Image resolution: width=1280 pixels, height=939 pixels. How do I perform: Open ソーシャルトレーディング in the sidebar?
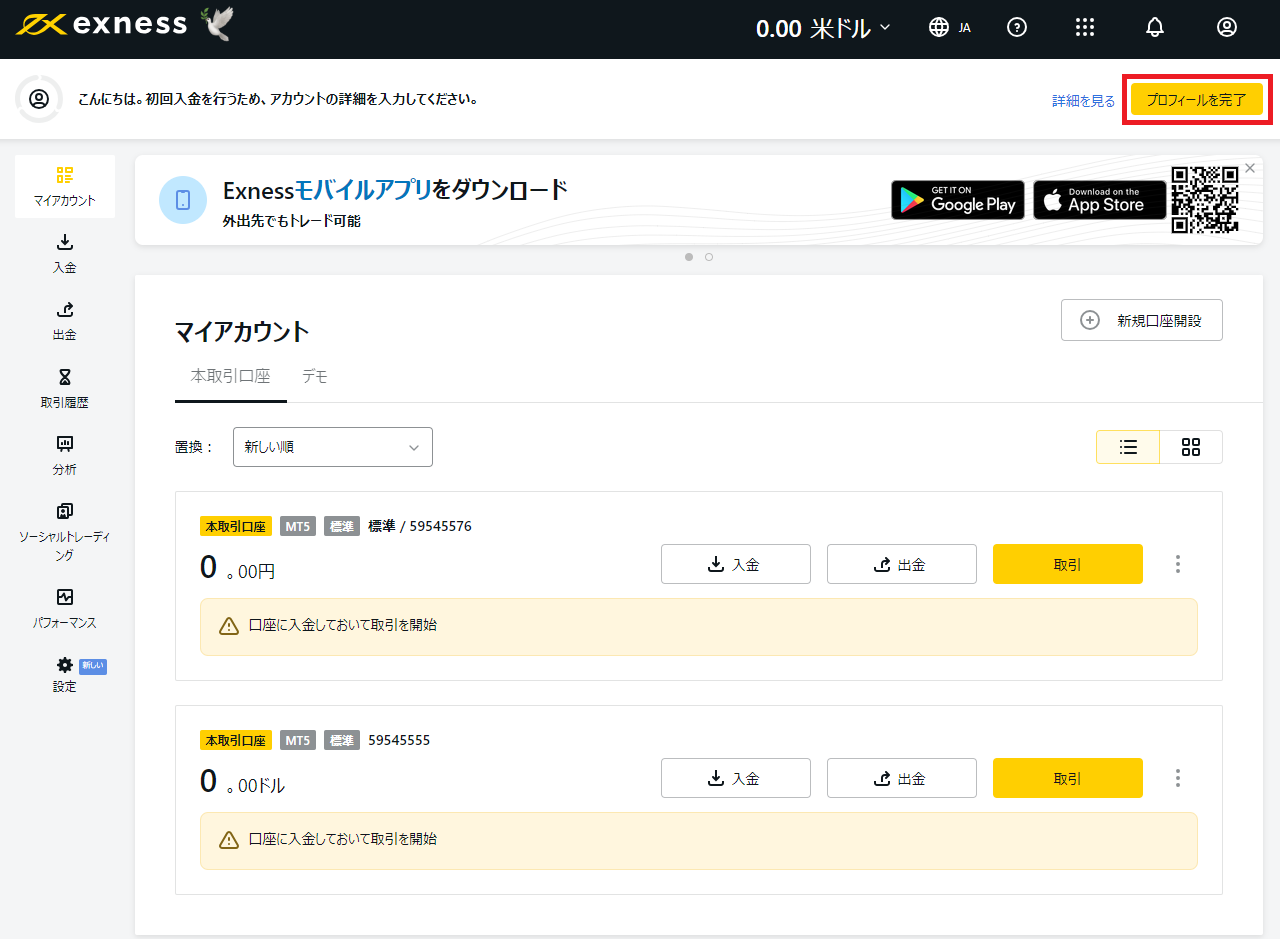point(65,533)
